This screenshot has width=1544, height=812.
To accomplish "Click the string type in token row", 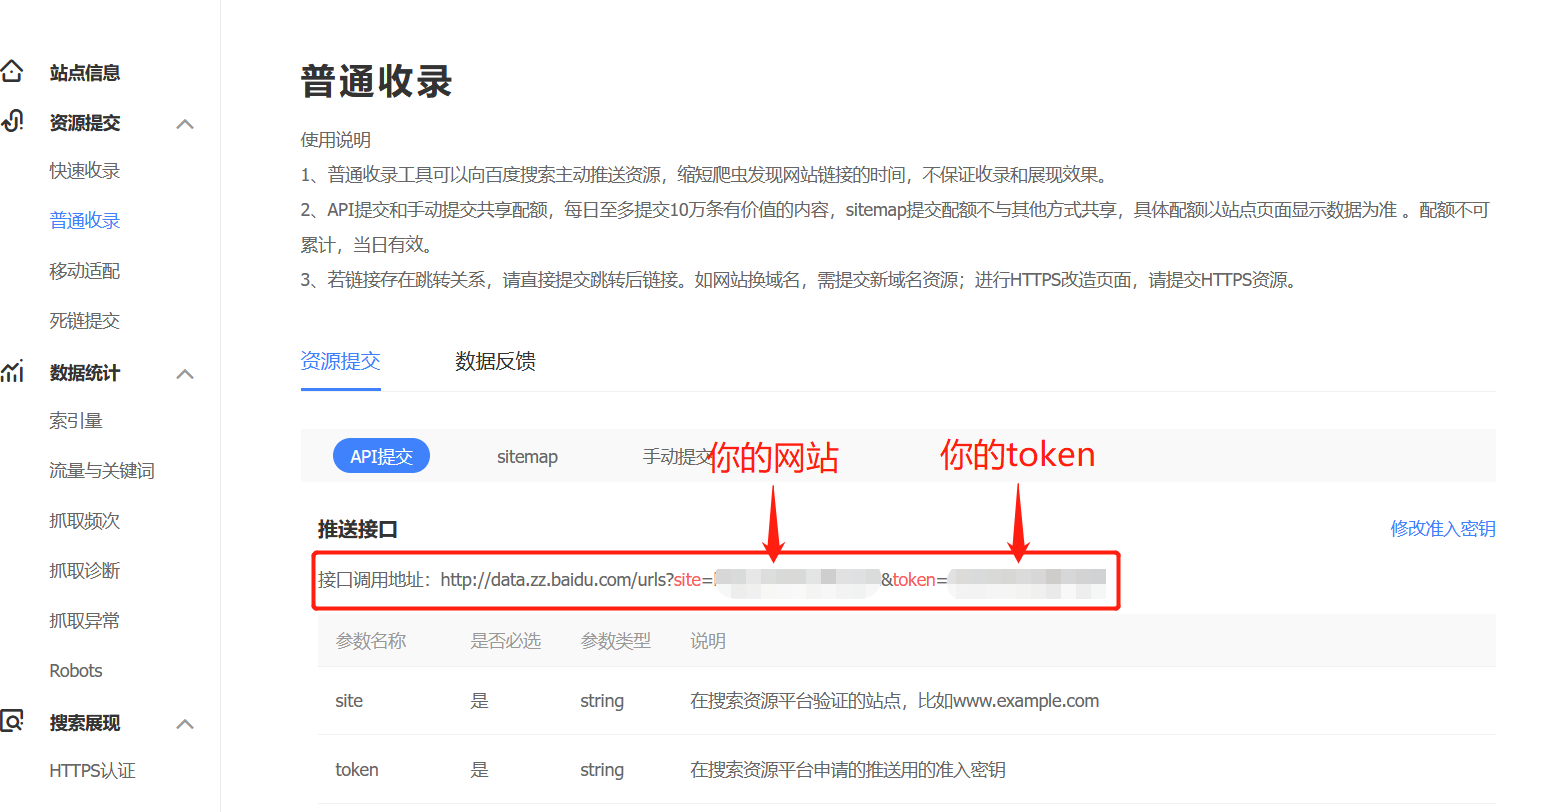I will 602,770.
